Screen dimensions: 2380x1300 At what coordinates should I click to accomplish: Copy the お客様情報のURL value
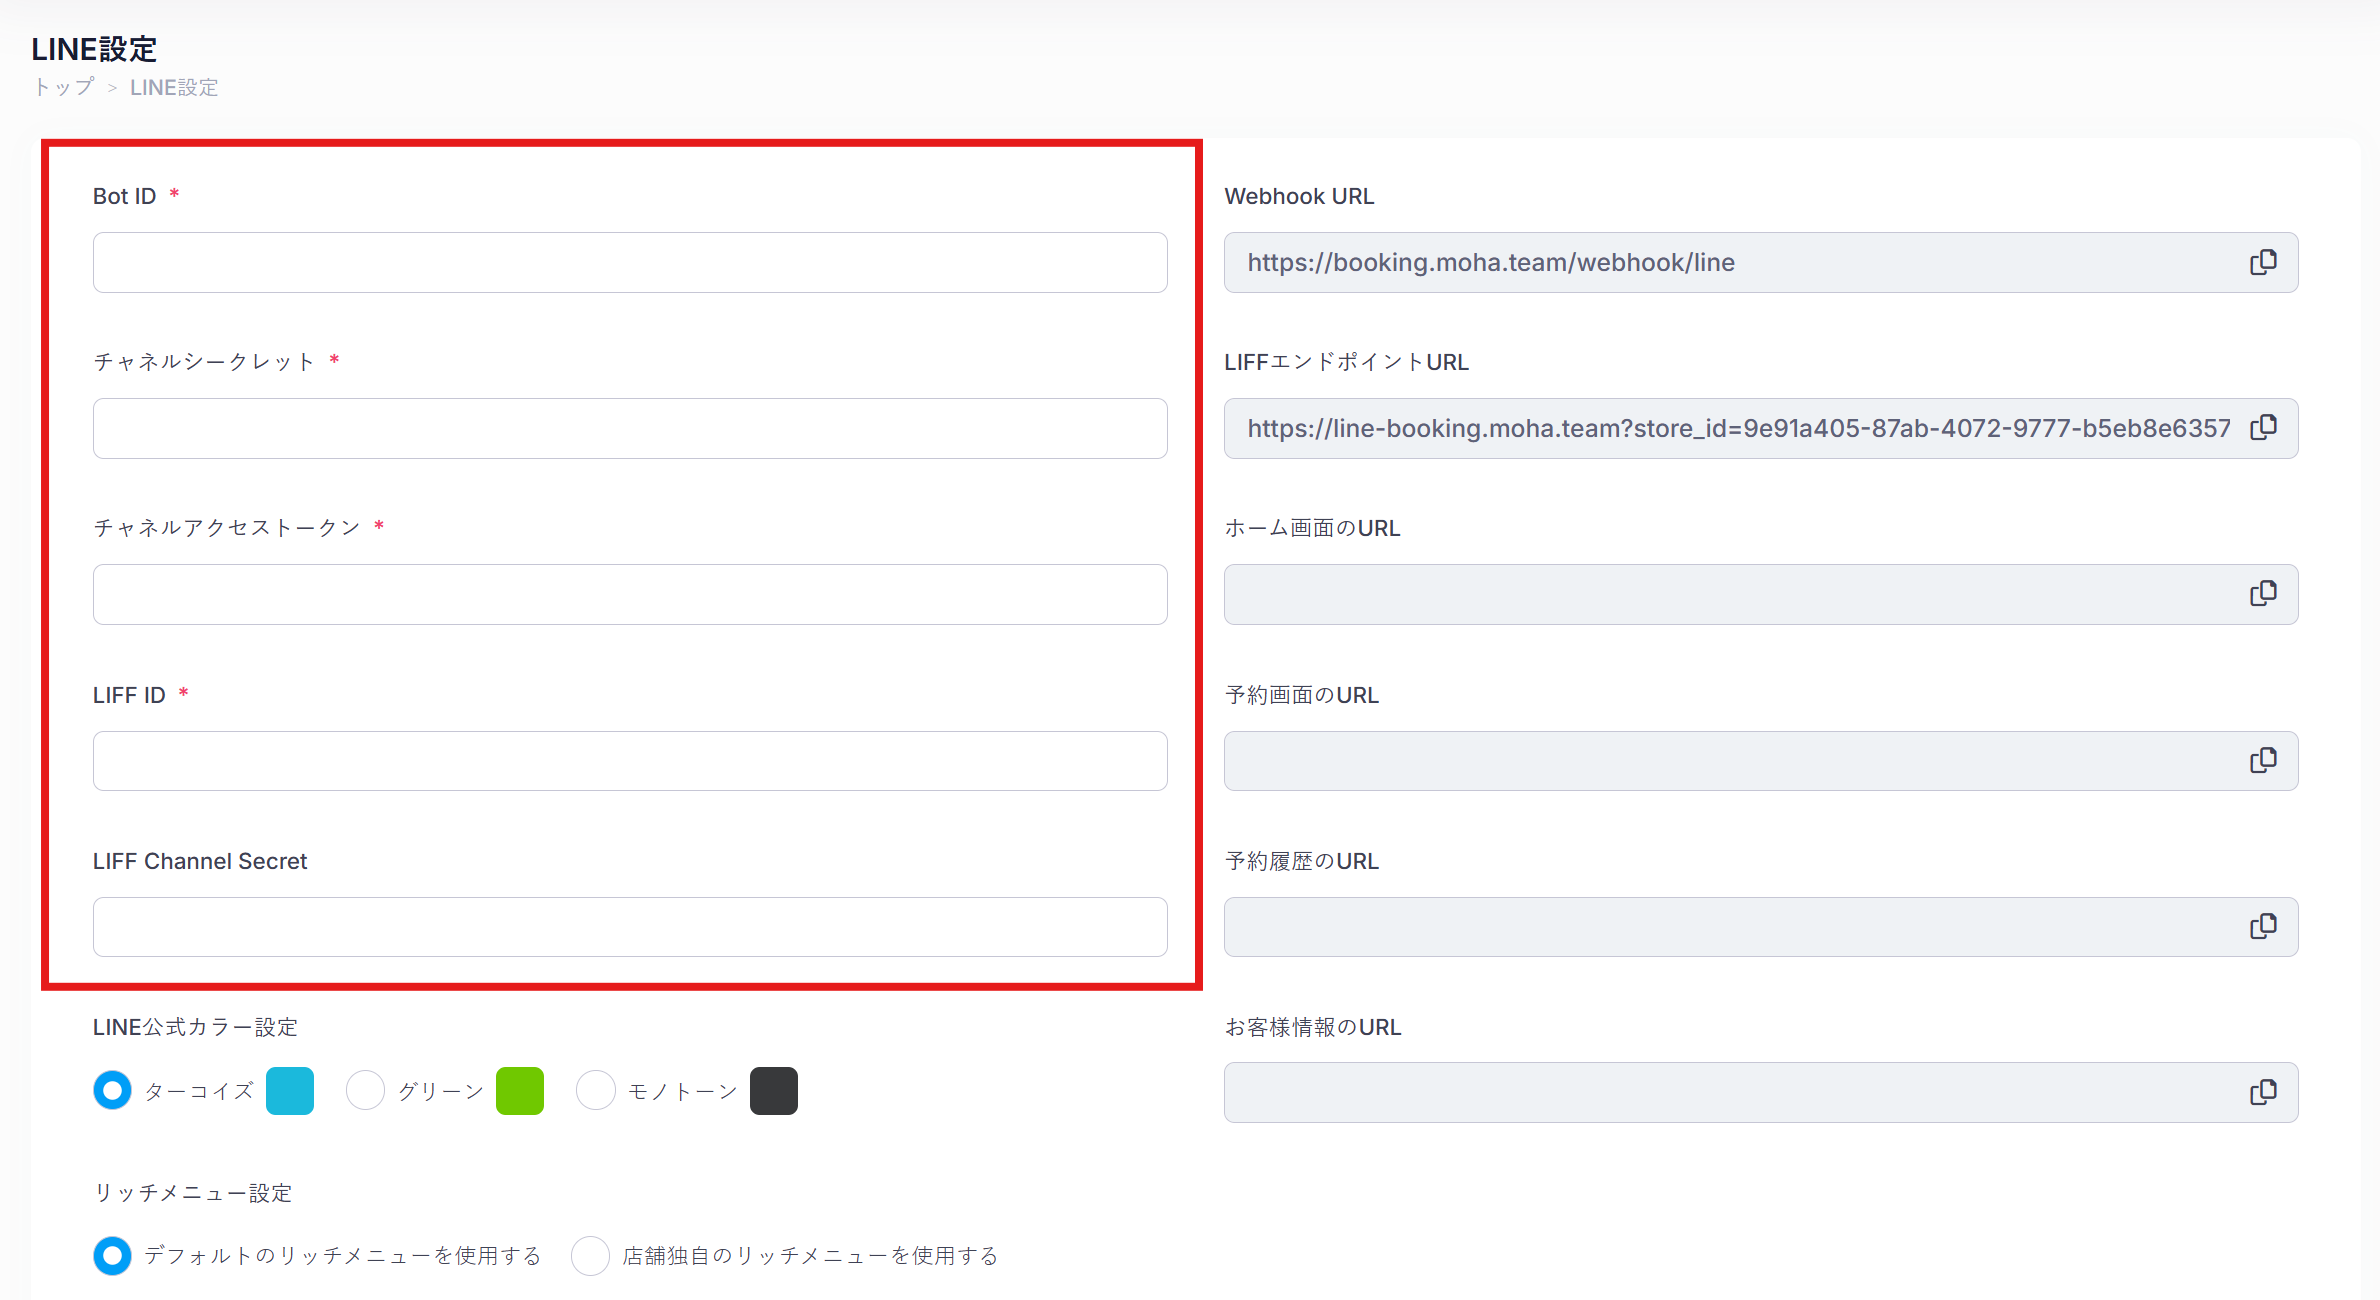pos(2263,1092)
